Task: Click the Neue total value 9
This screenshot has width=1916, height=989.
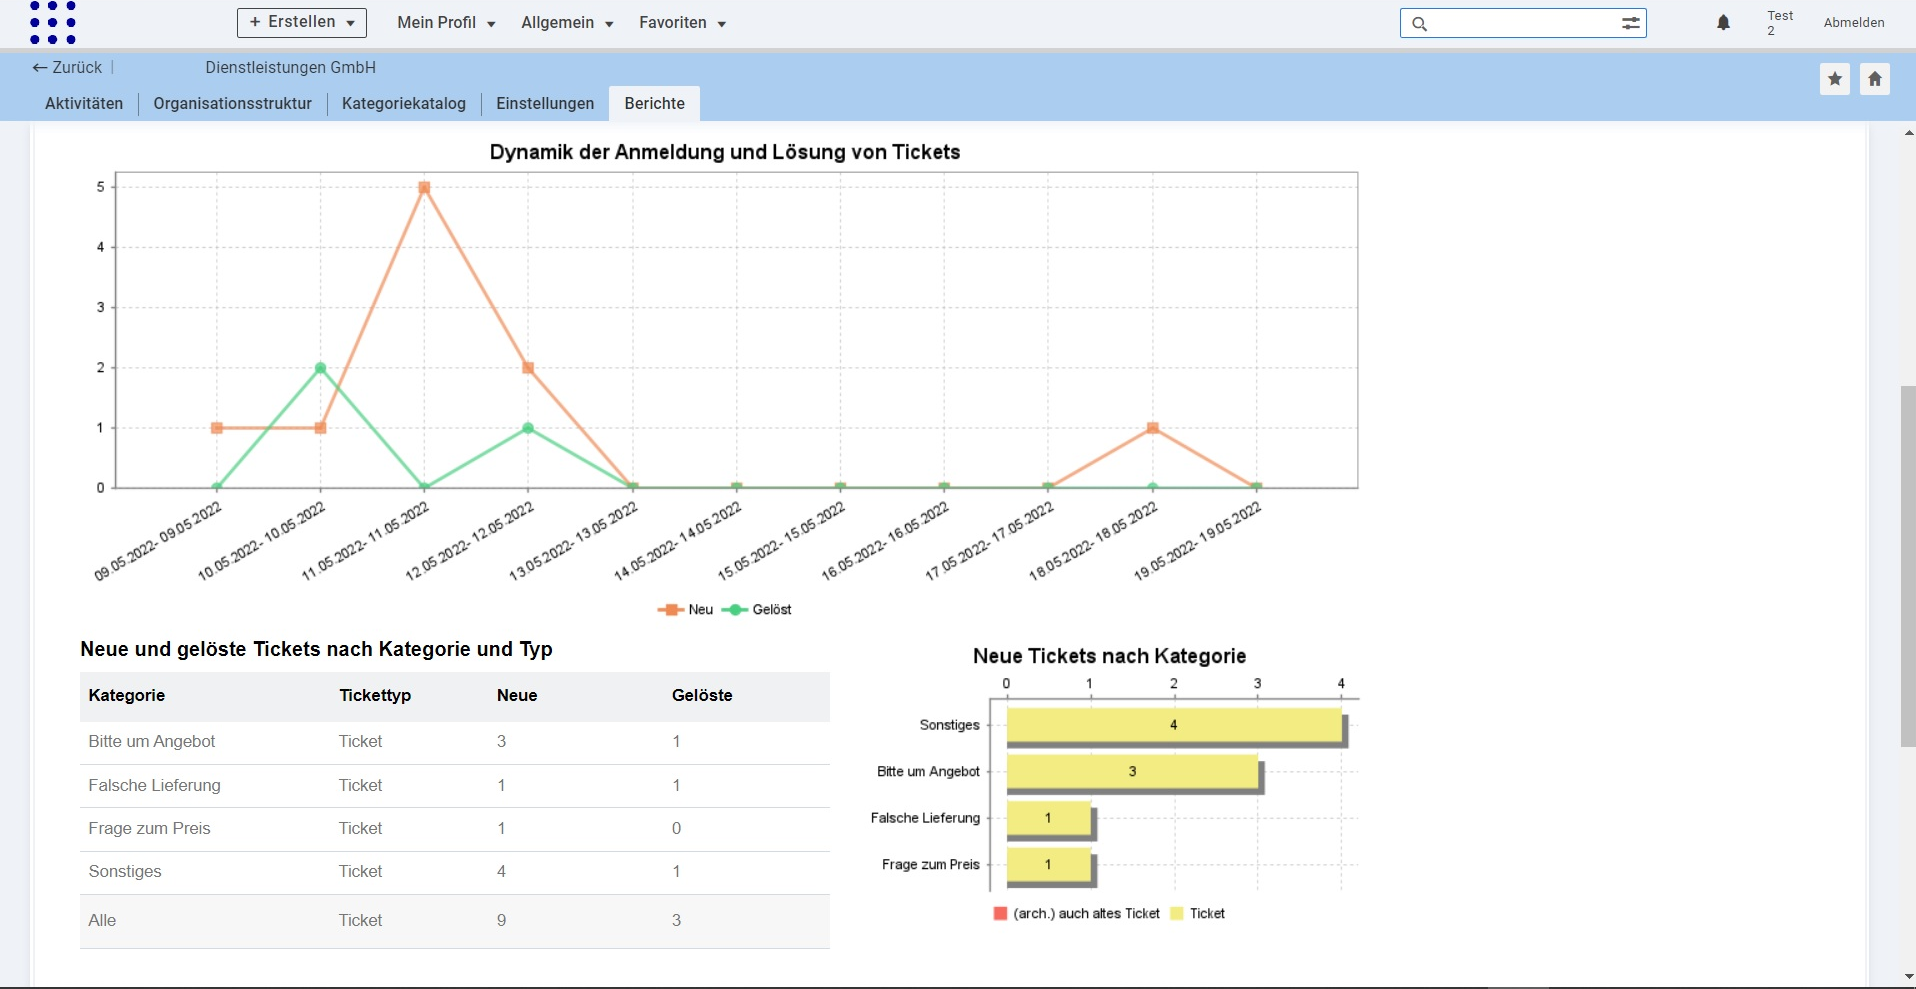Action: coord(501,920)
